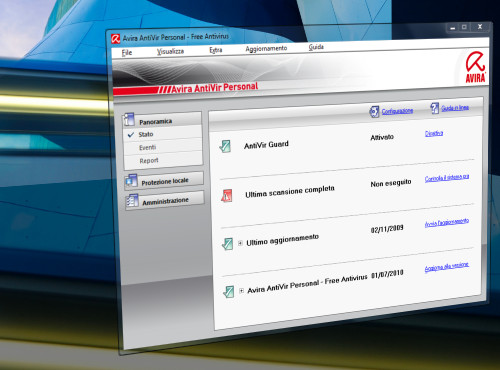Open the File menu
The height and width of the screenshot is (370, 500).
(127, 53)
